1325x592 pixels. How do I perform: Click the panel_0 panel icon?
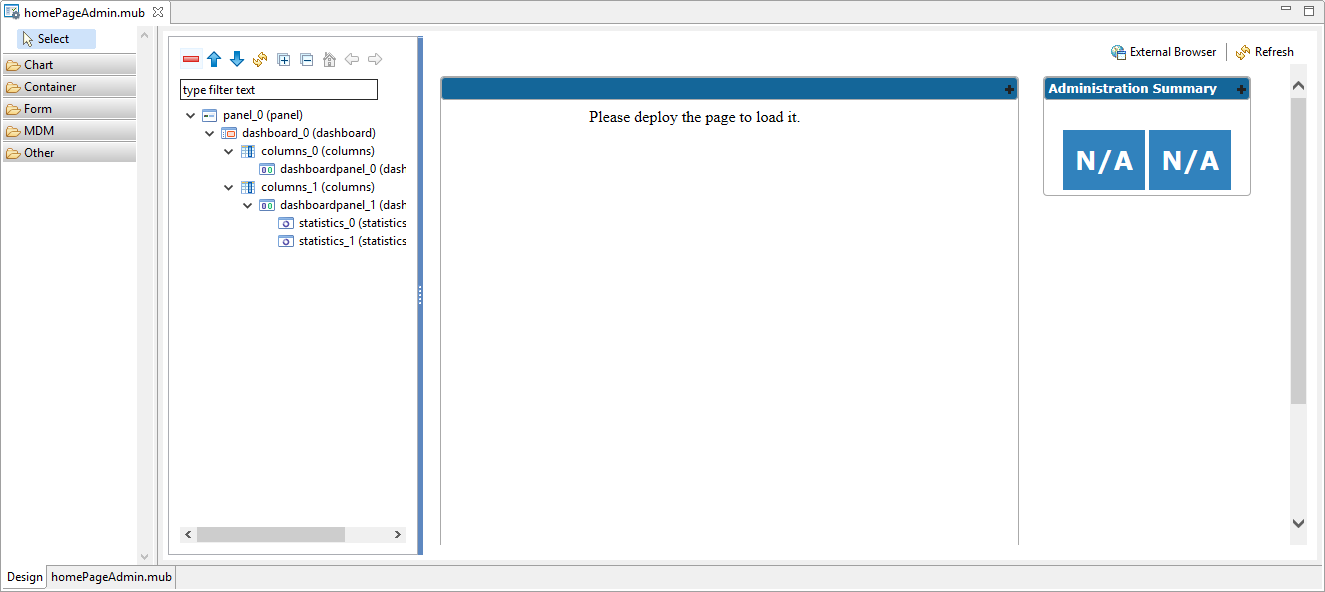point(210,115)
